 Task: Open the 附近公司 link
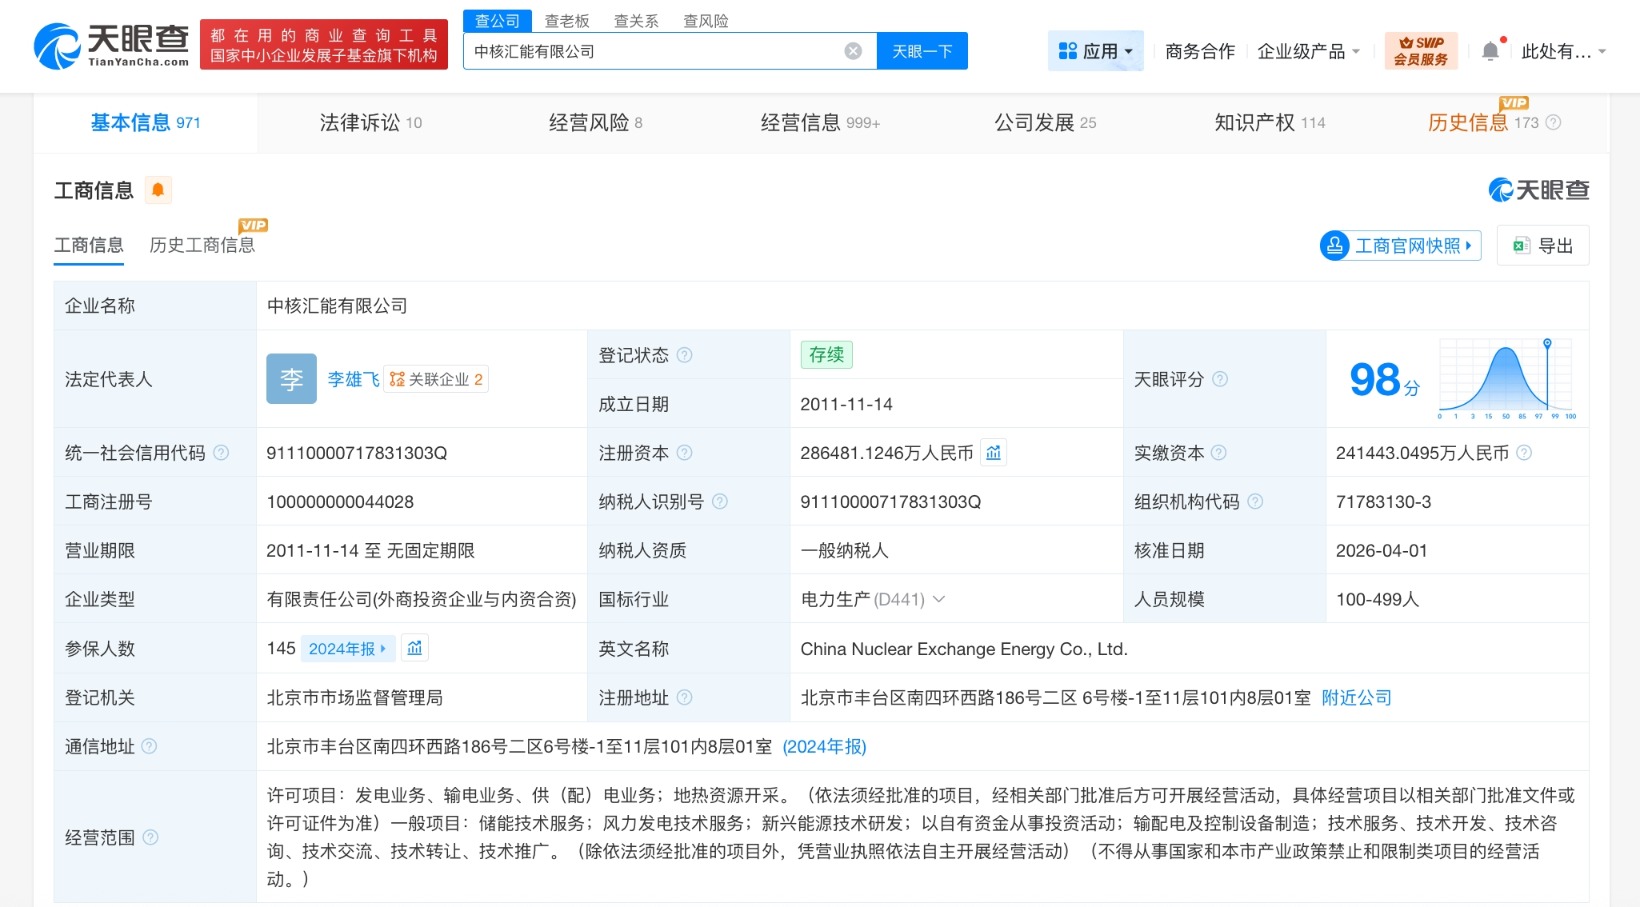click(1356, 697)
